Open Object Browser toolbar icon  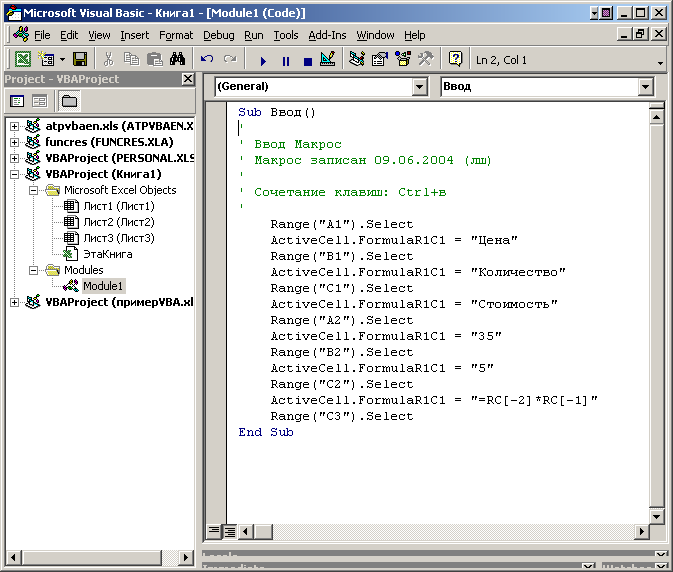point(403,59)
